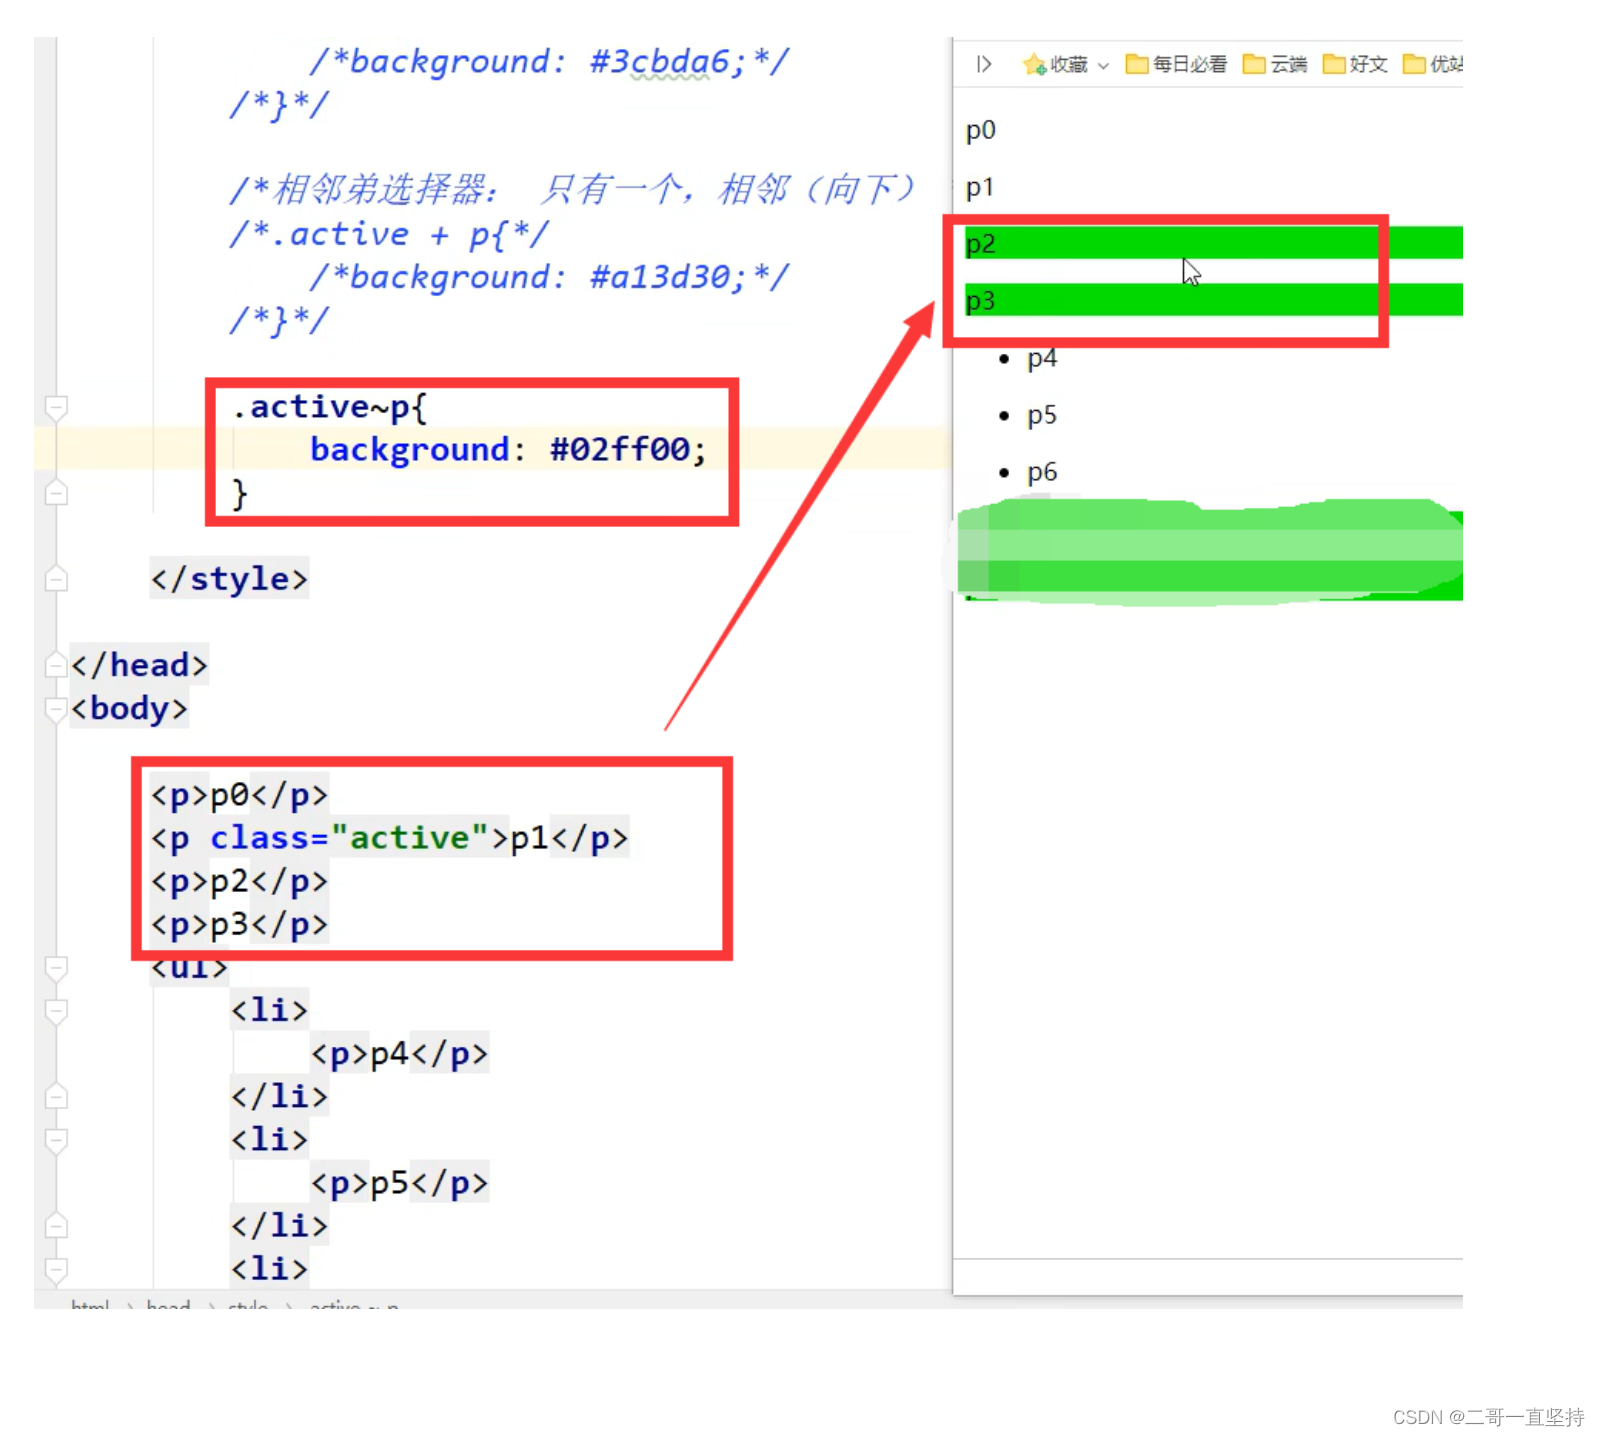Click the background property name in active rule
This screenshot has height=1436, width=1600.
click(410, 450)
